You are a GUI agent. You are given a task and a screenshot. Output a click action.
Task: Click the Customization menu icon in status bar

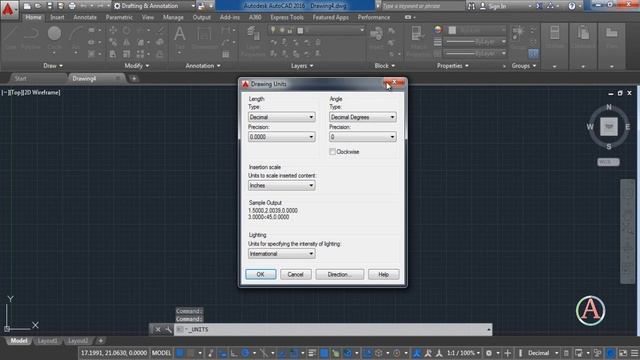[635, 353]
